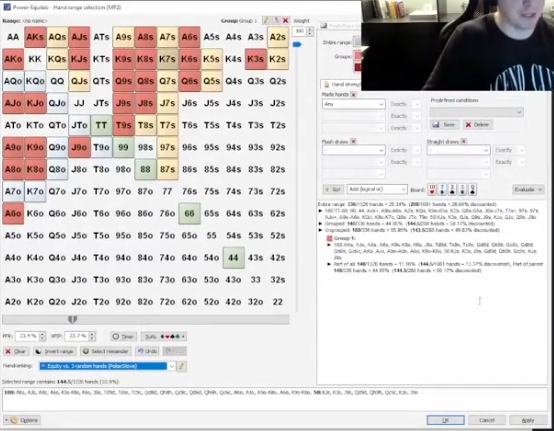Open the Made hands 'Any' dropdown
Image resolution: width=554 pixels, height=431 pixels.
(353, 104)
